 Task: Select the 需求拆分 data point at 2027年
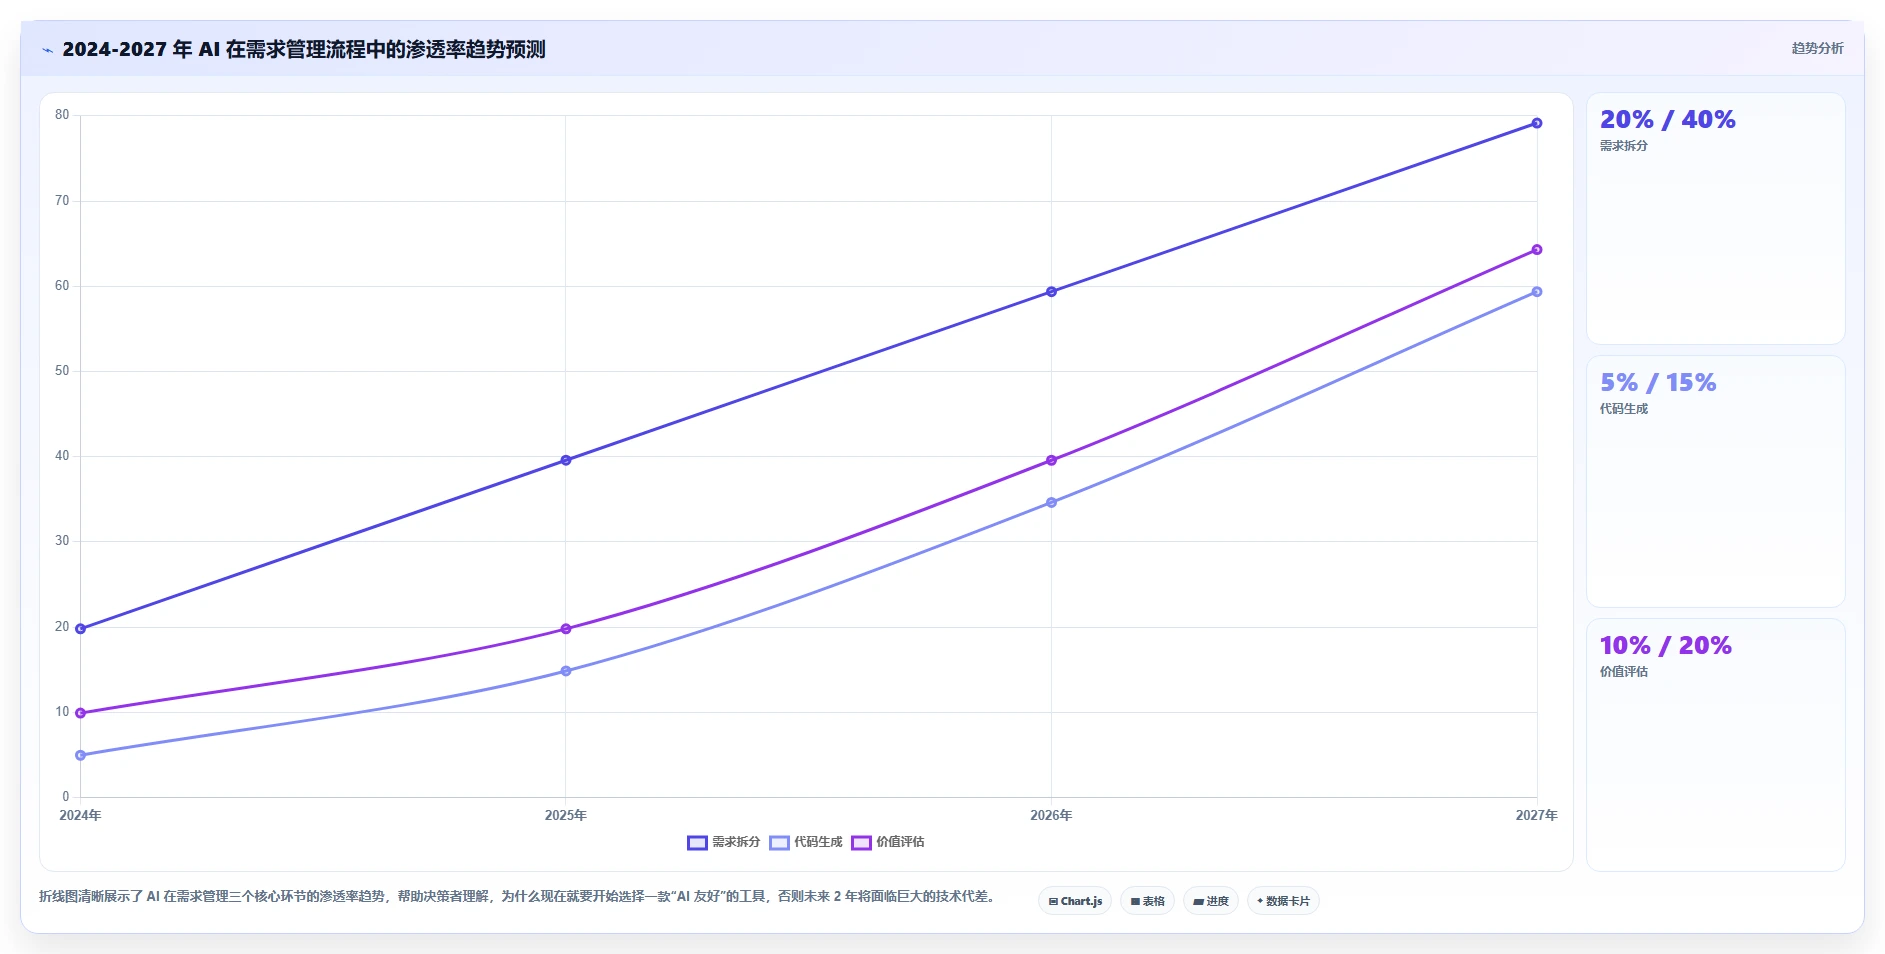pyautogui.click(x=1537, y=123)
